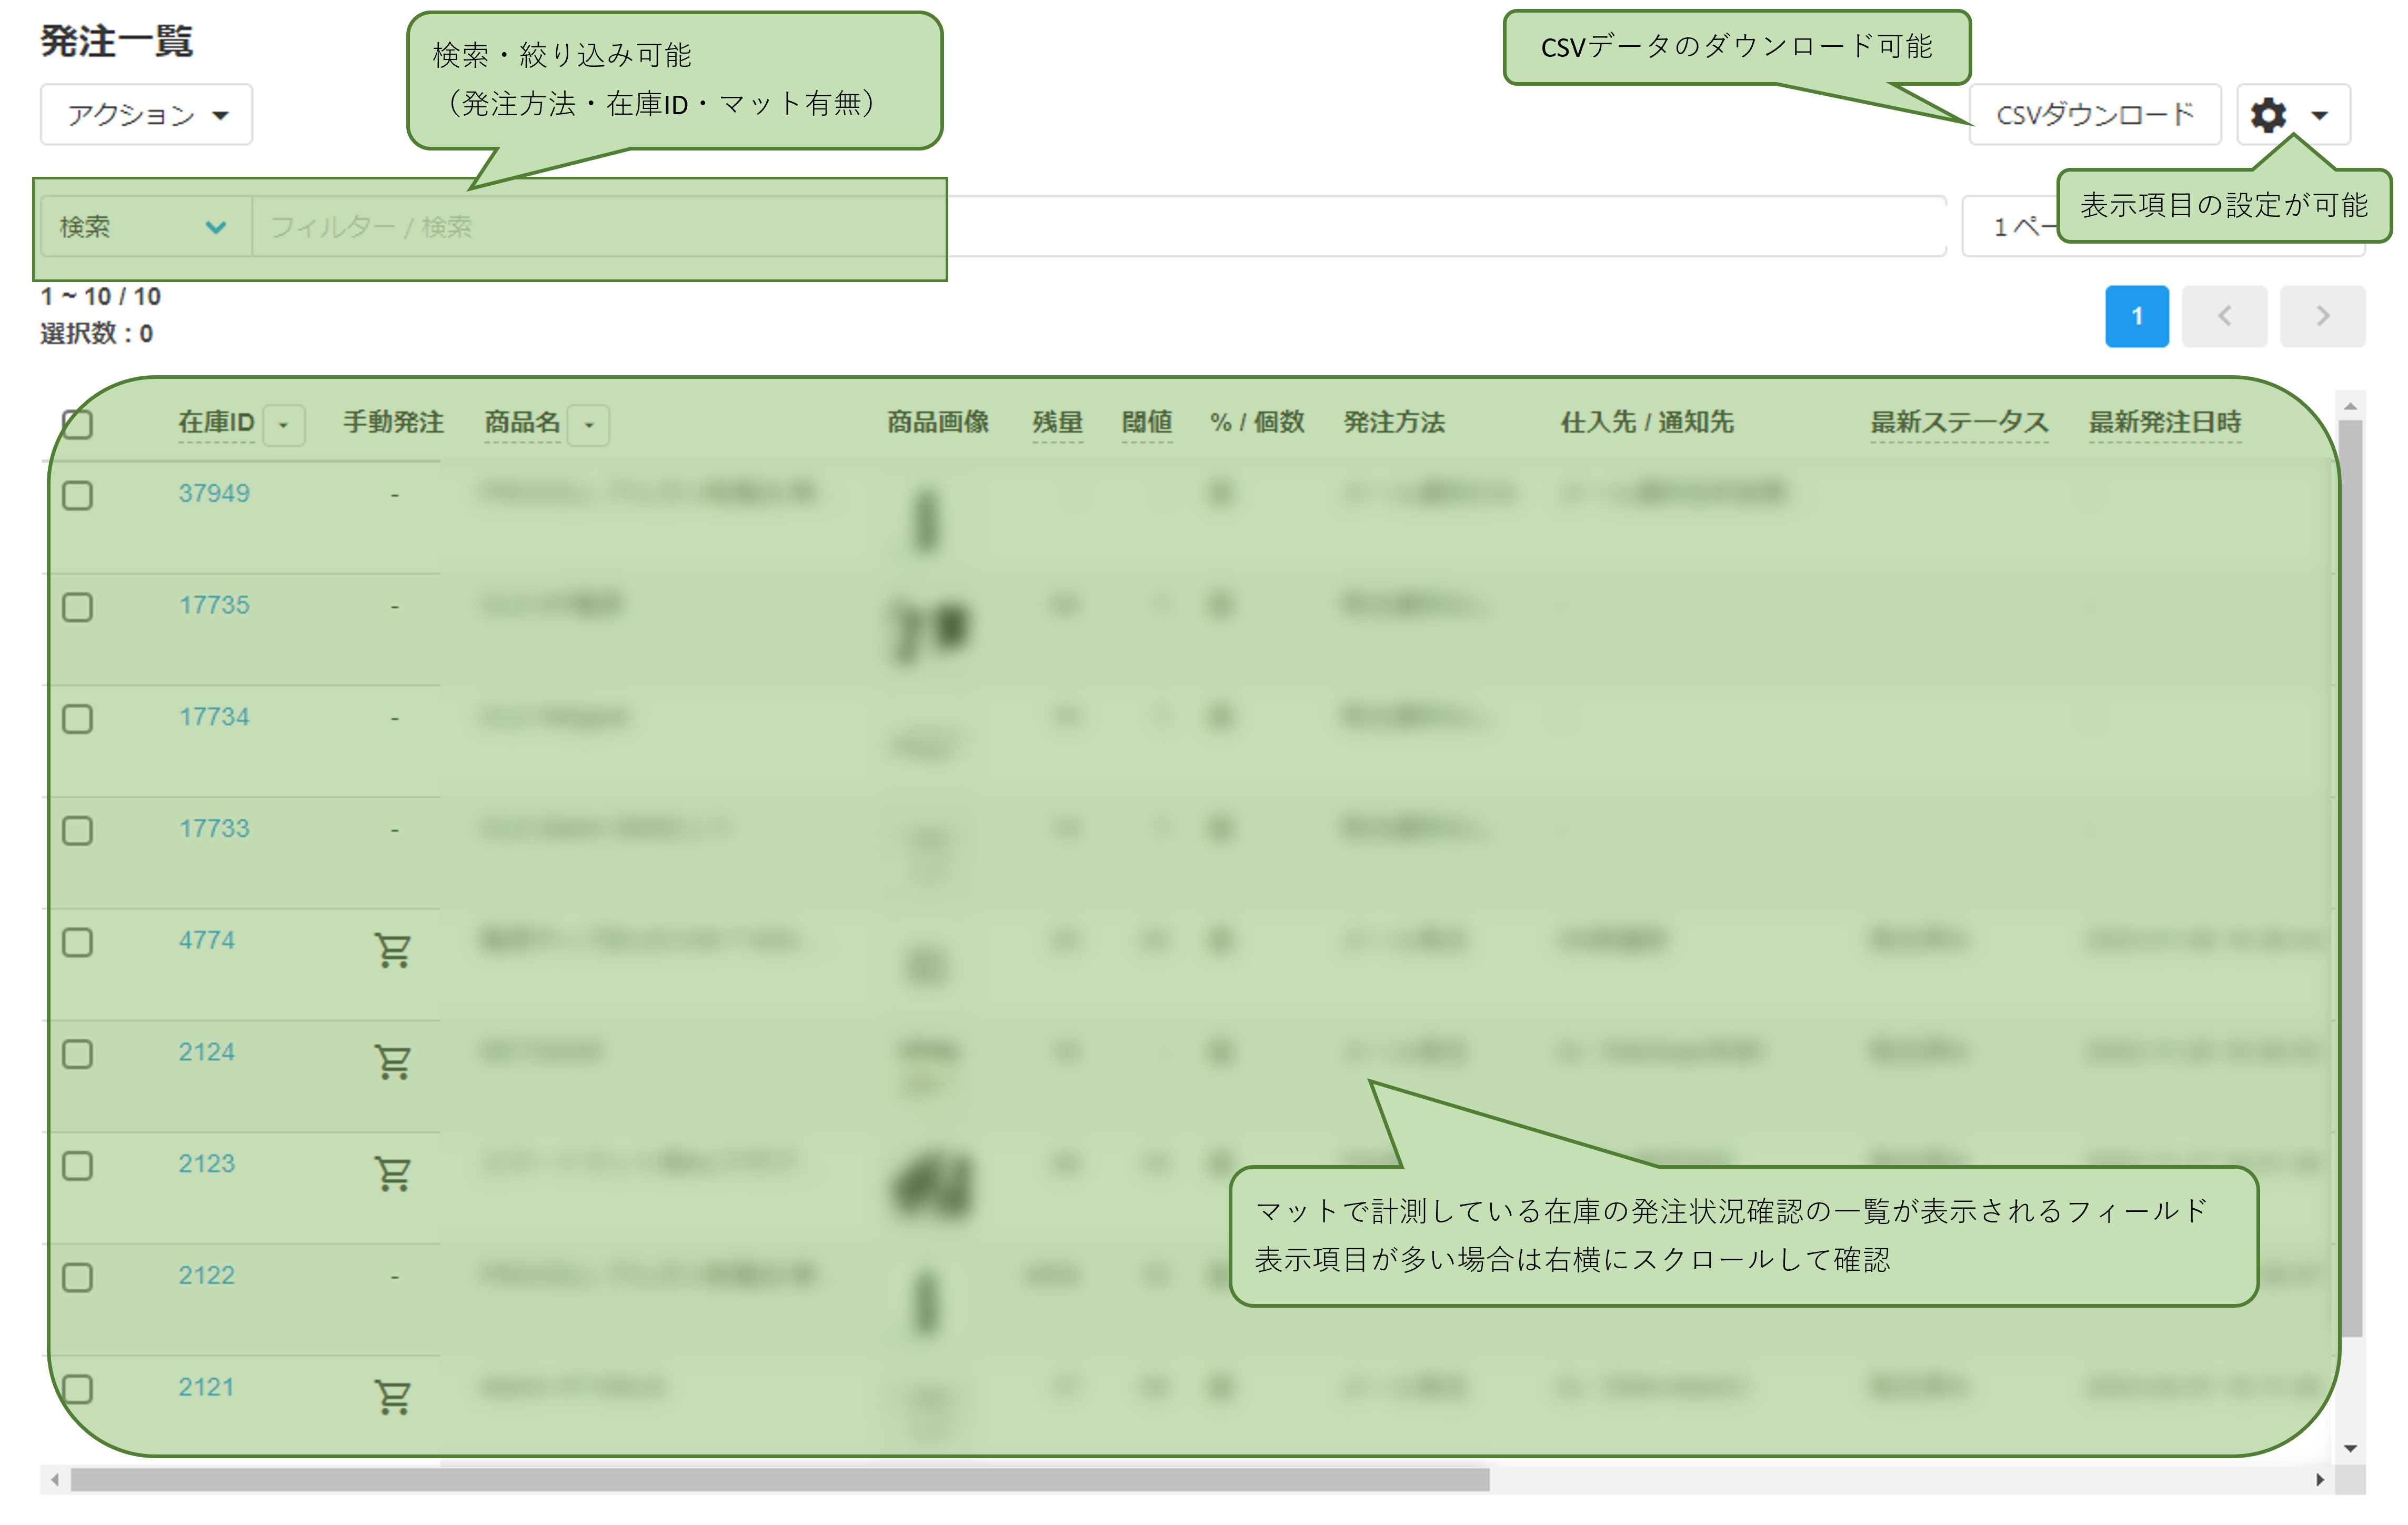
Task: Click manual order cart icon for 2123
Action: point(393,1173)
